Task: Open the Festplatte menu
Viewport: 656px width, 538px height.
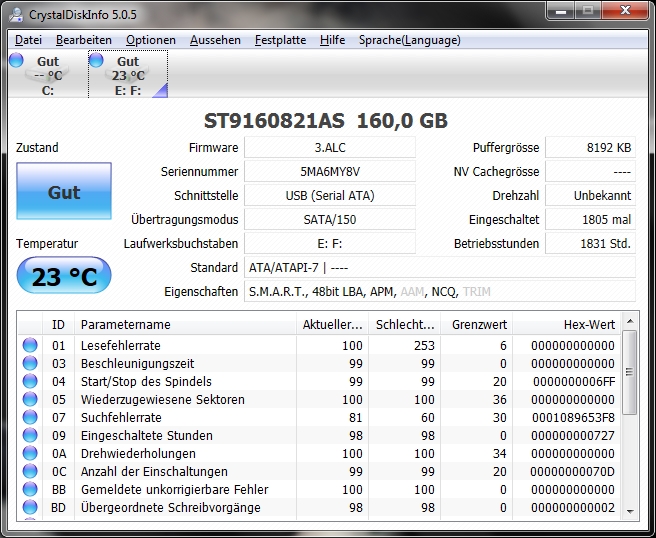Action: (x=280, y=40)
